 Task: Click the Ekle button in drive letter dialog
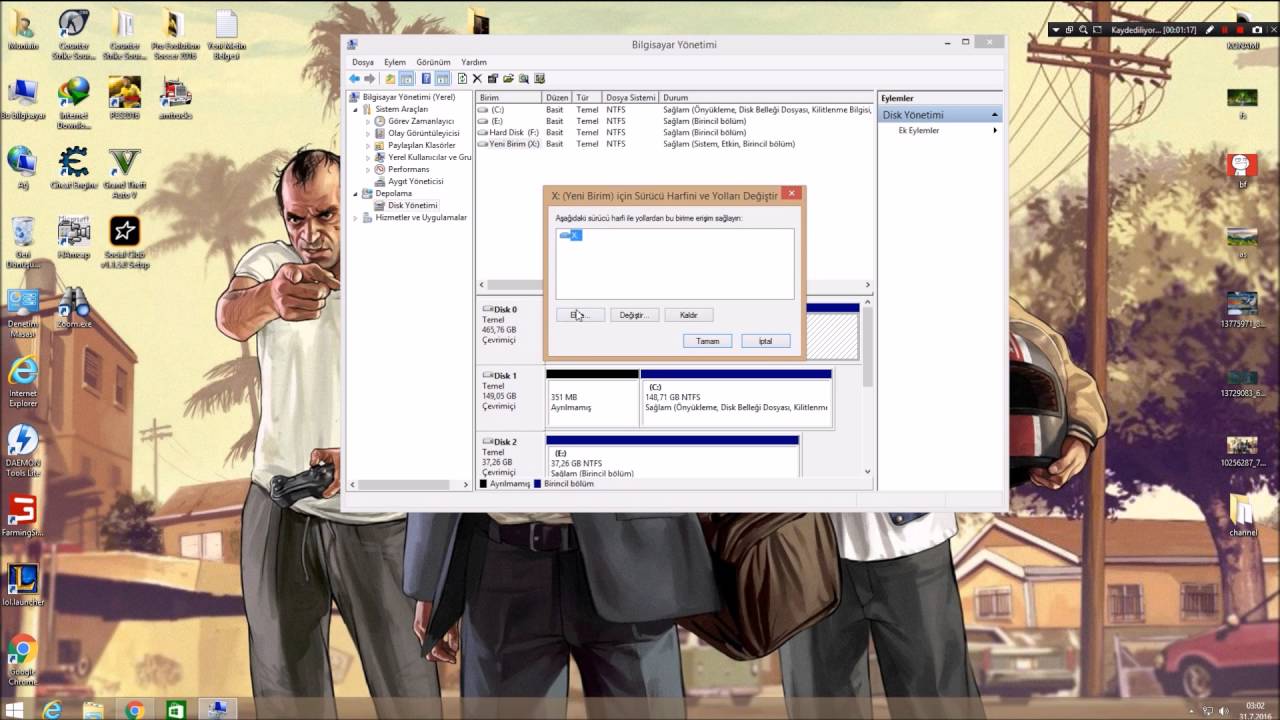pyautogui.click(x=580, y=315)
